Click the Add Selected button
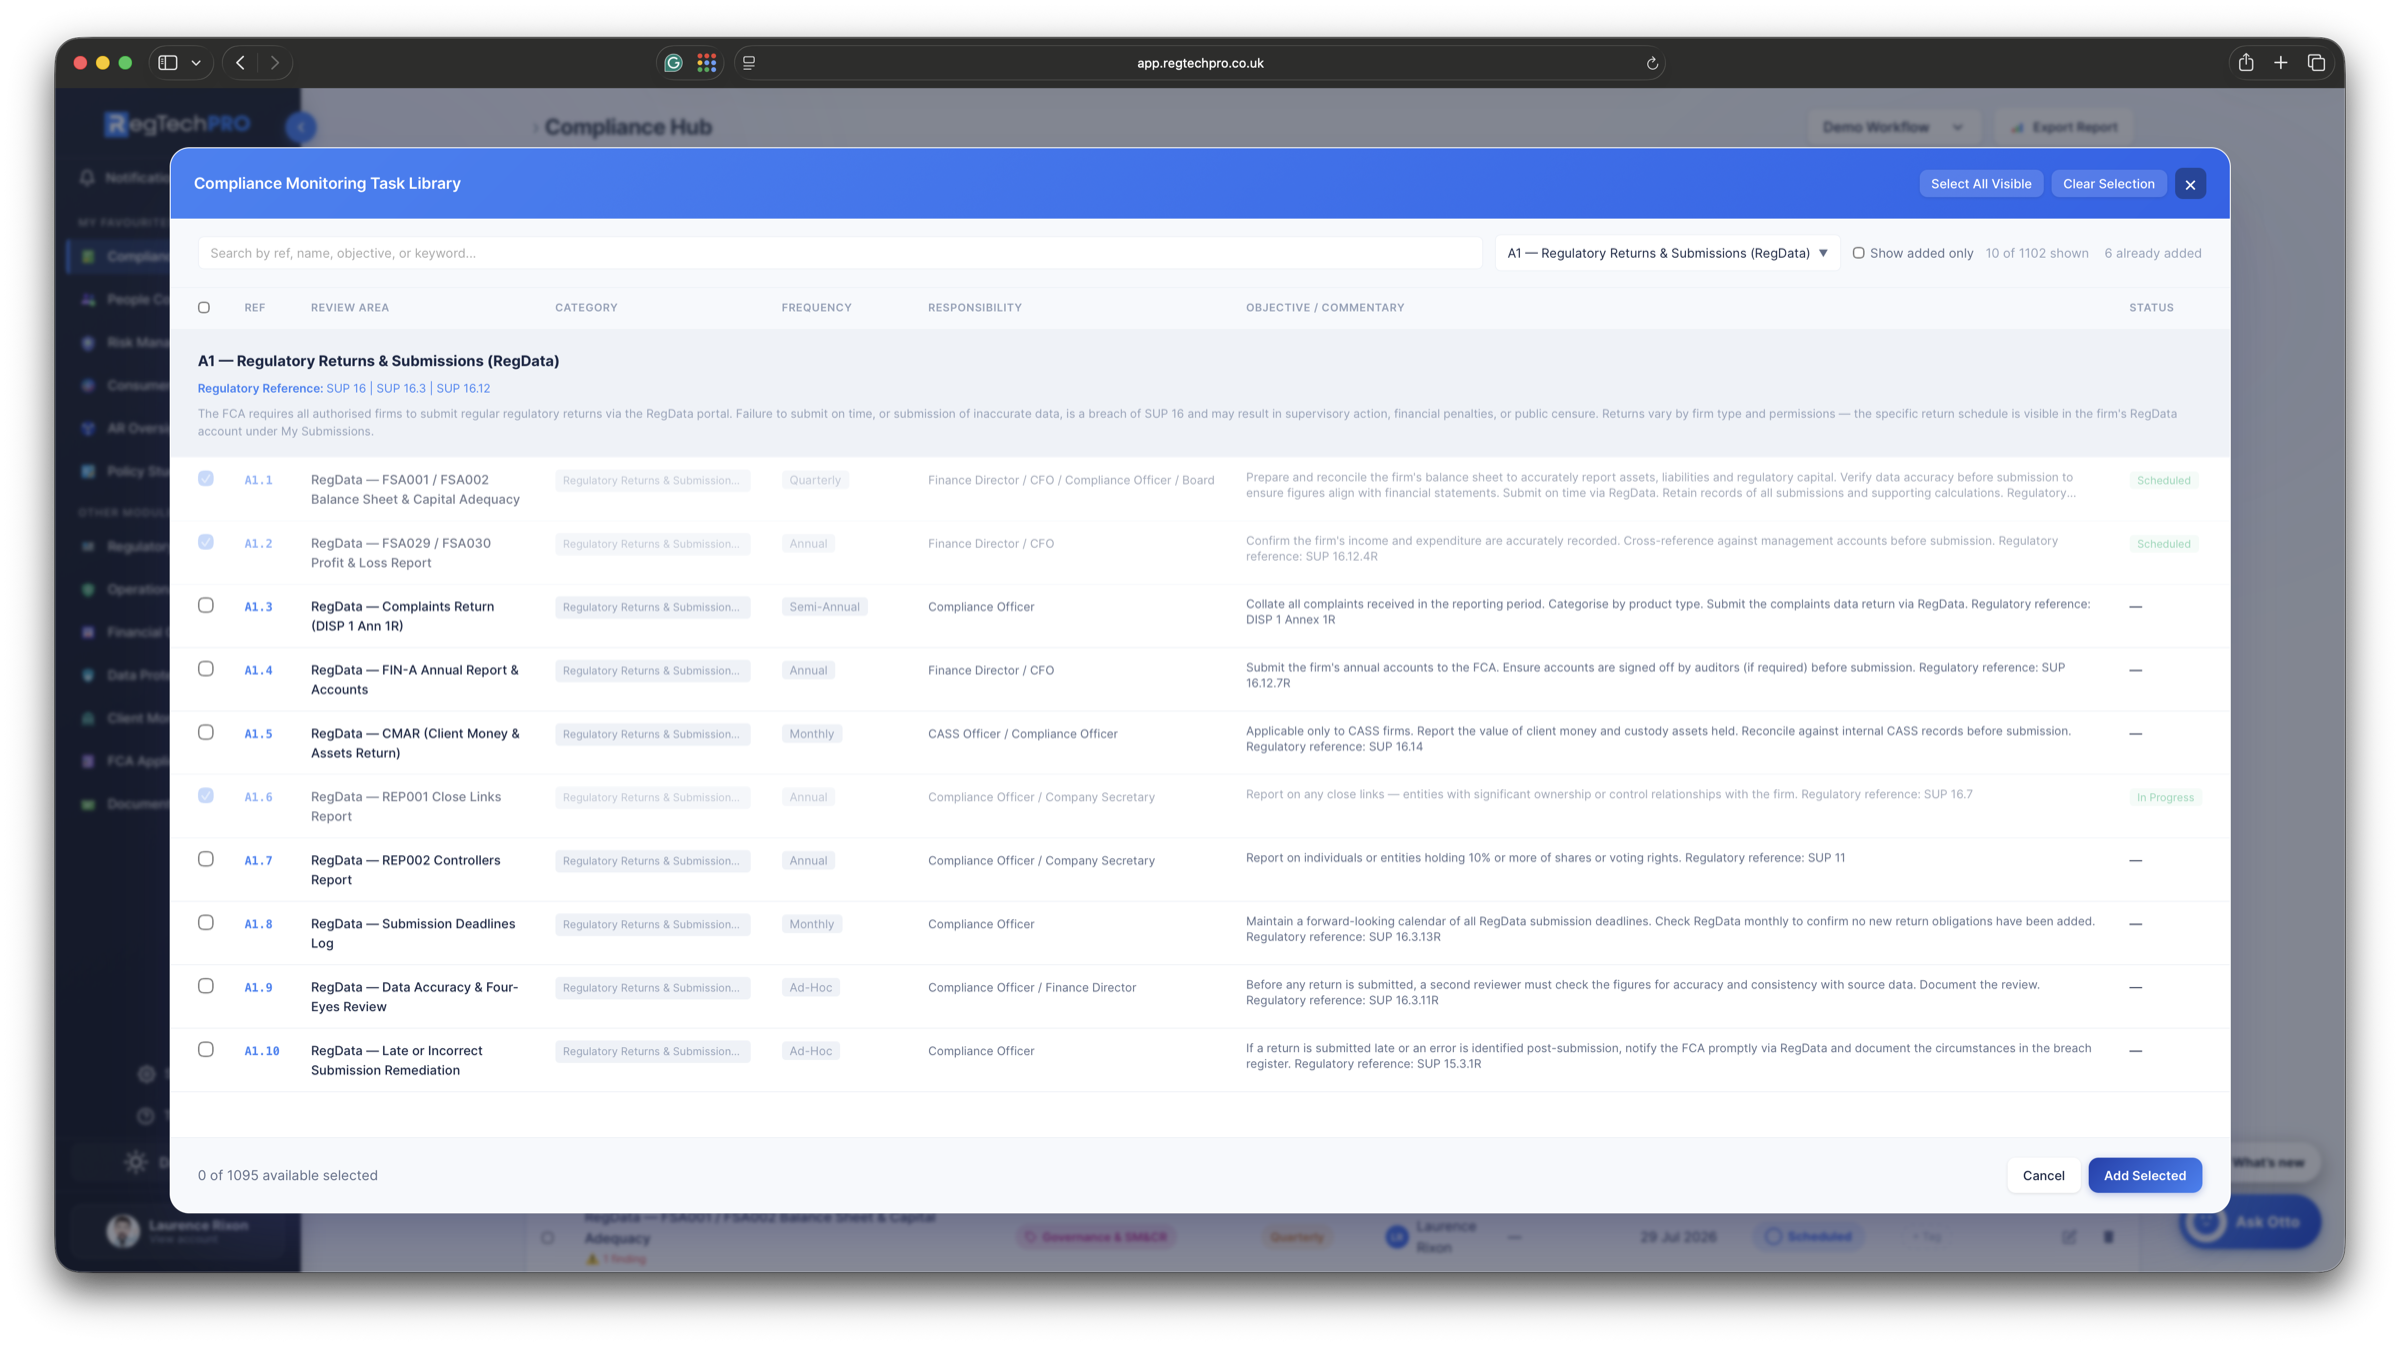Screen dimensions: 2400x1345 (x=2144, y=1175)
